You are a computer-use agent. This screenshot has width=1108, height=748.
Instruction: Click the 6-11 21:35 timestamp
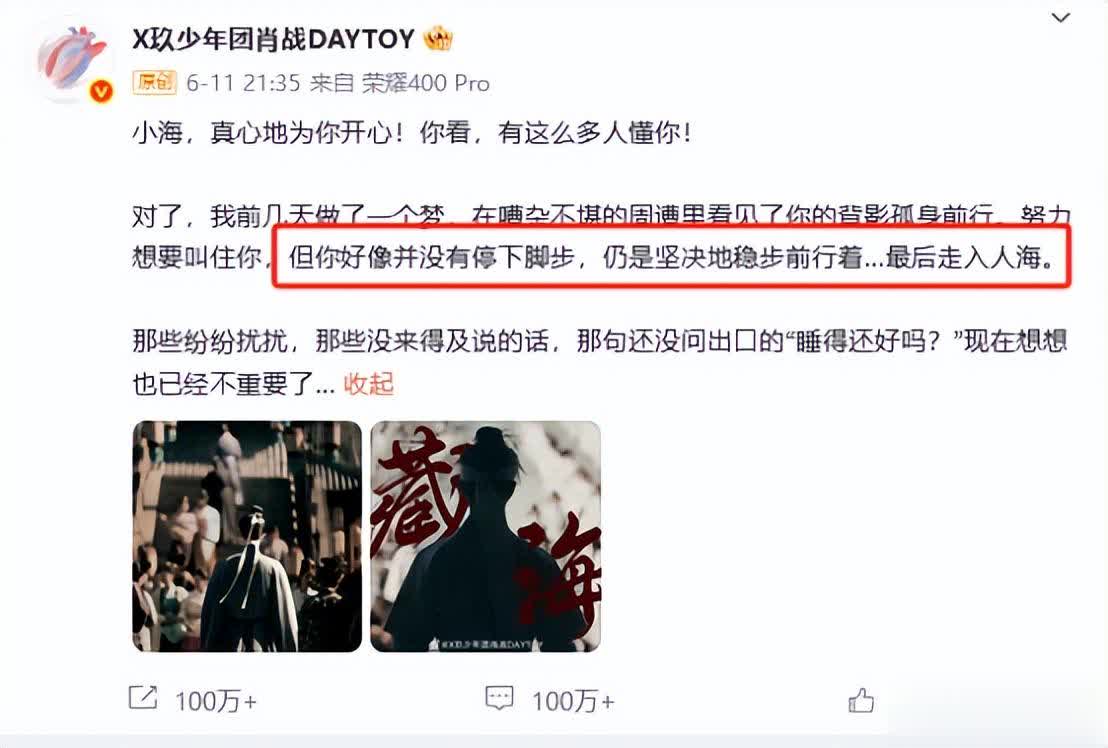[x=243, y=83]
